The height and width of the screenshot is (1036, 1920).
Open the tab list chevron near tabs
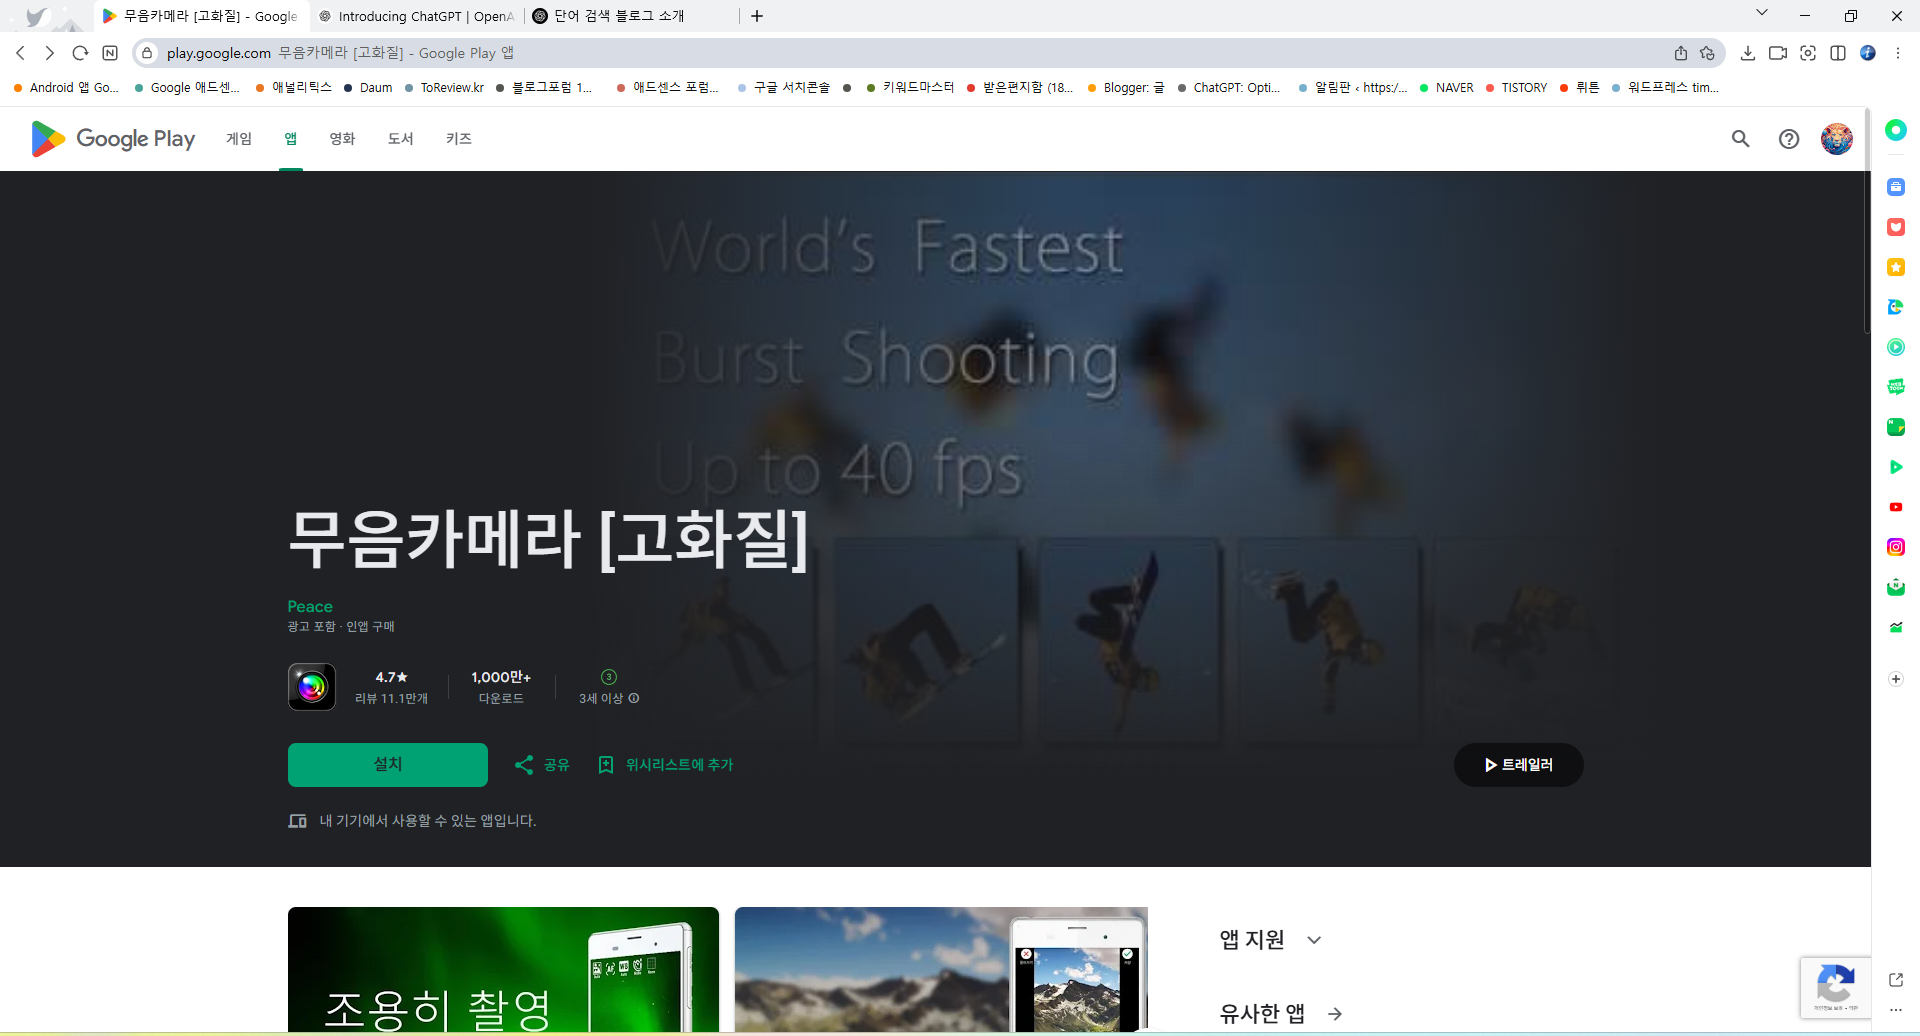coord(1762,13)
